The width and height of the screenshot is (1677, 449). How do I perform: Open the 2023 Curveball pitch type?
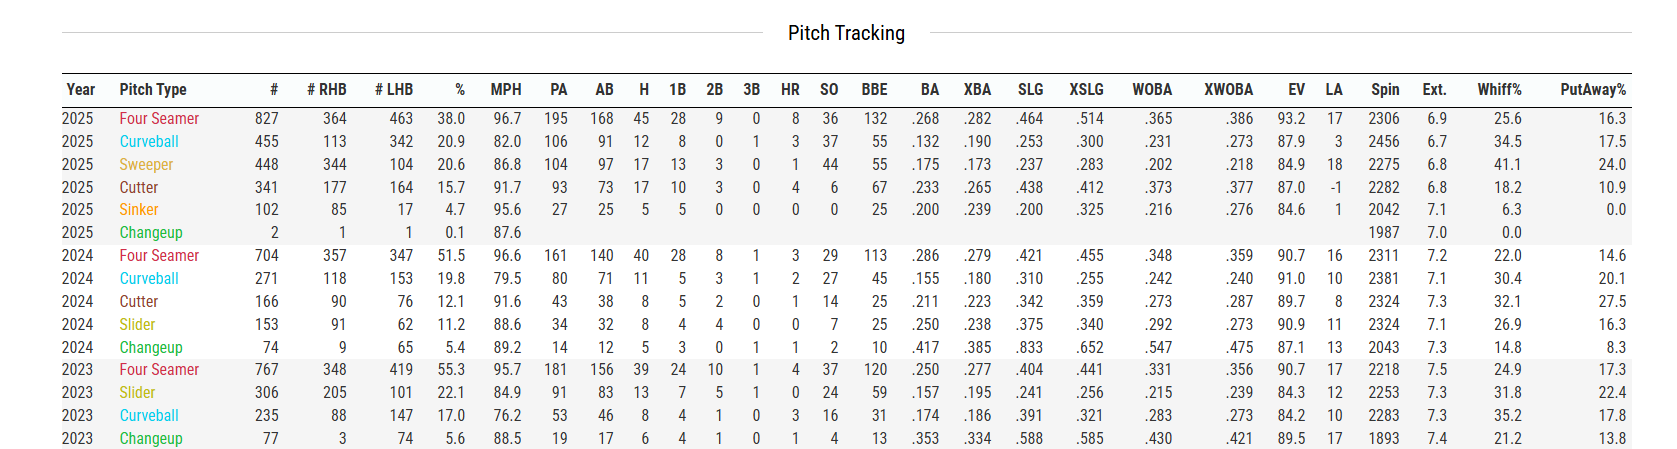[x=149, y=416]
